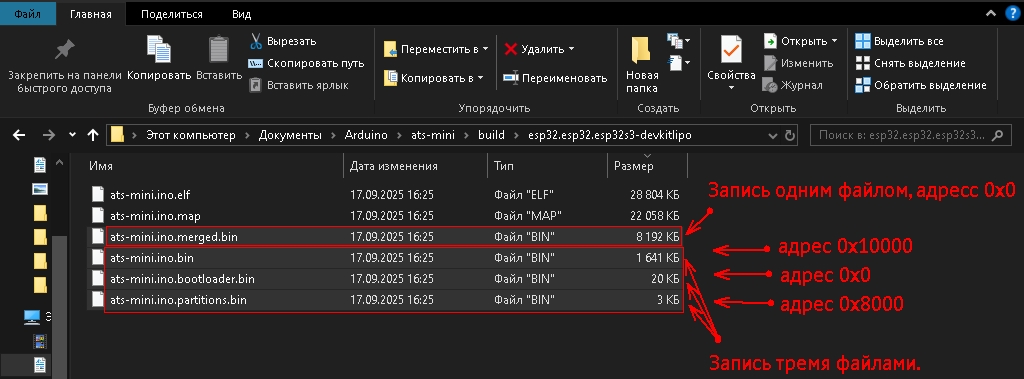Screen dimensions: 1024x379
Task: Open the Help question mark icon
Action: 1013,14
